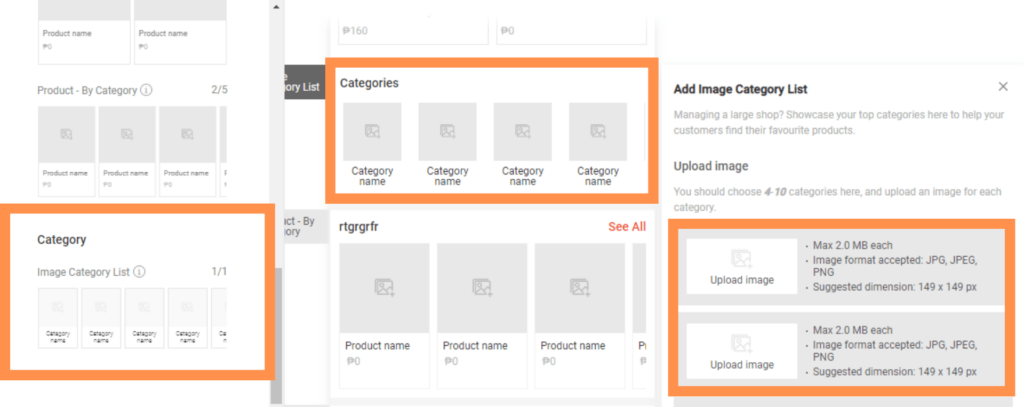Select third category image placeholder under Categories

[x=522, y=131]
